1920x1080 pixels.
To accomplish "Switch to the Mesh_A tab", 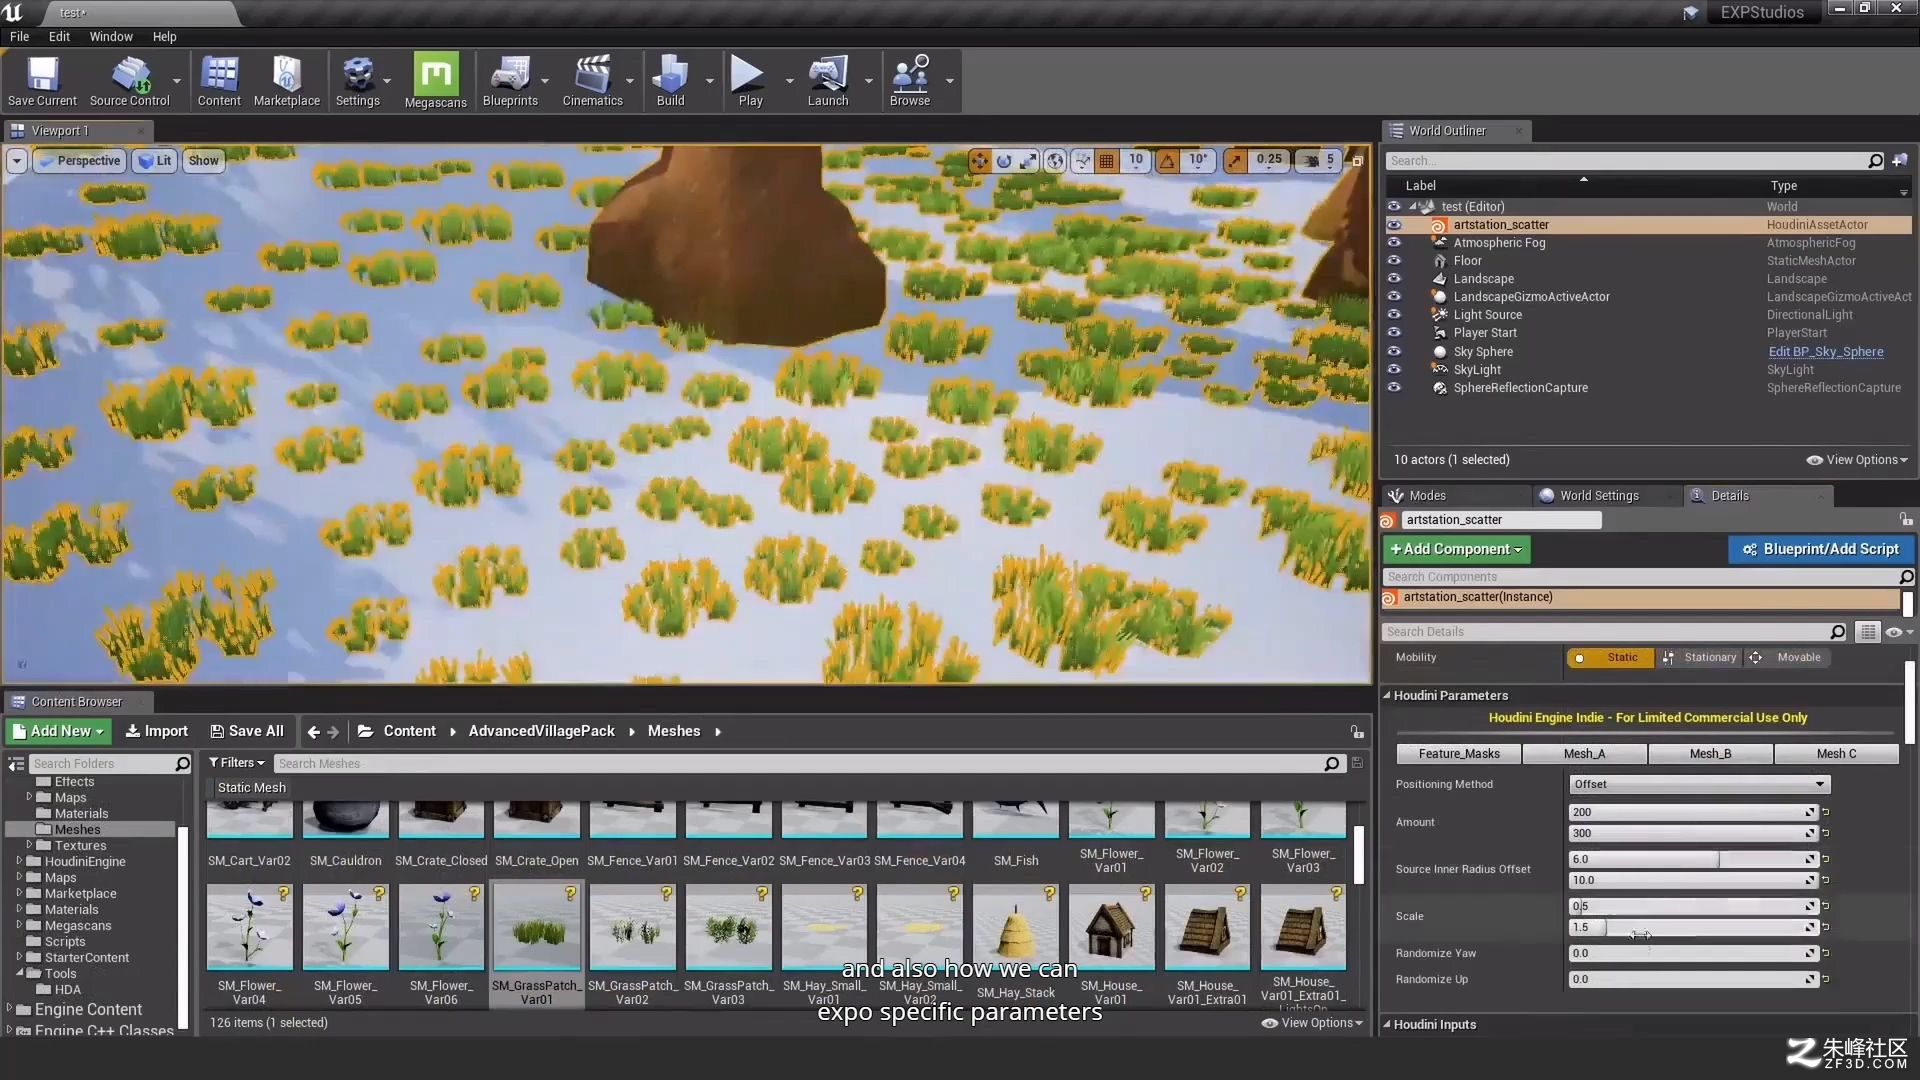I will click(1584, 754).
